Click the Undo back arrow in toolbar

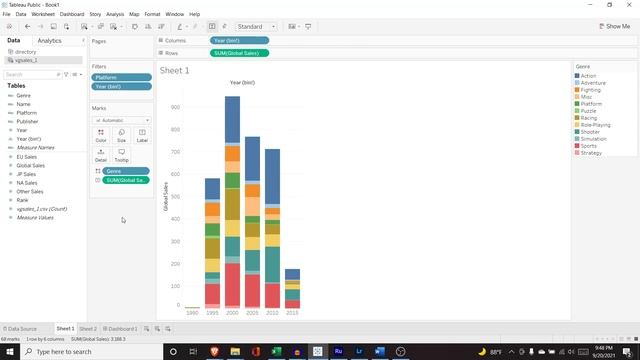27,27
